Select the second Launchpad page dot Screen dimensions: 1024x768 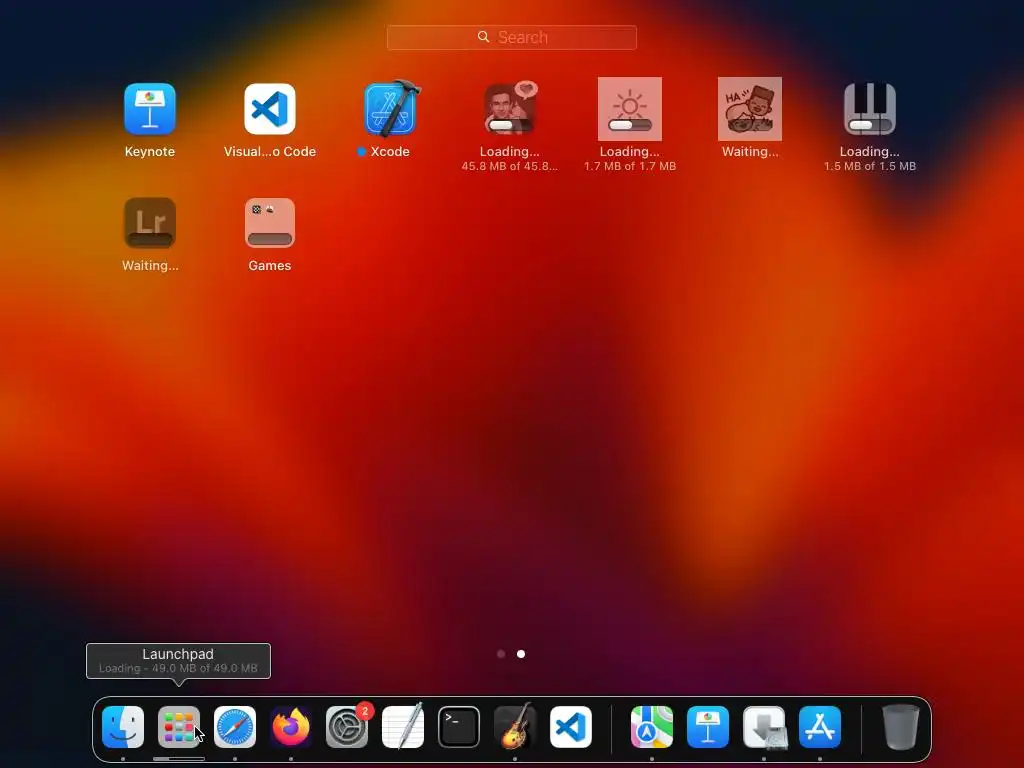521,654
